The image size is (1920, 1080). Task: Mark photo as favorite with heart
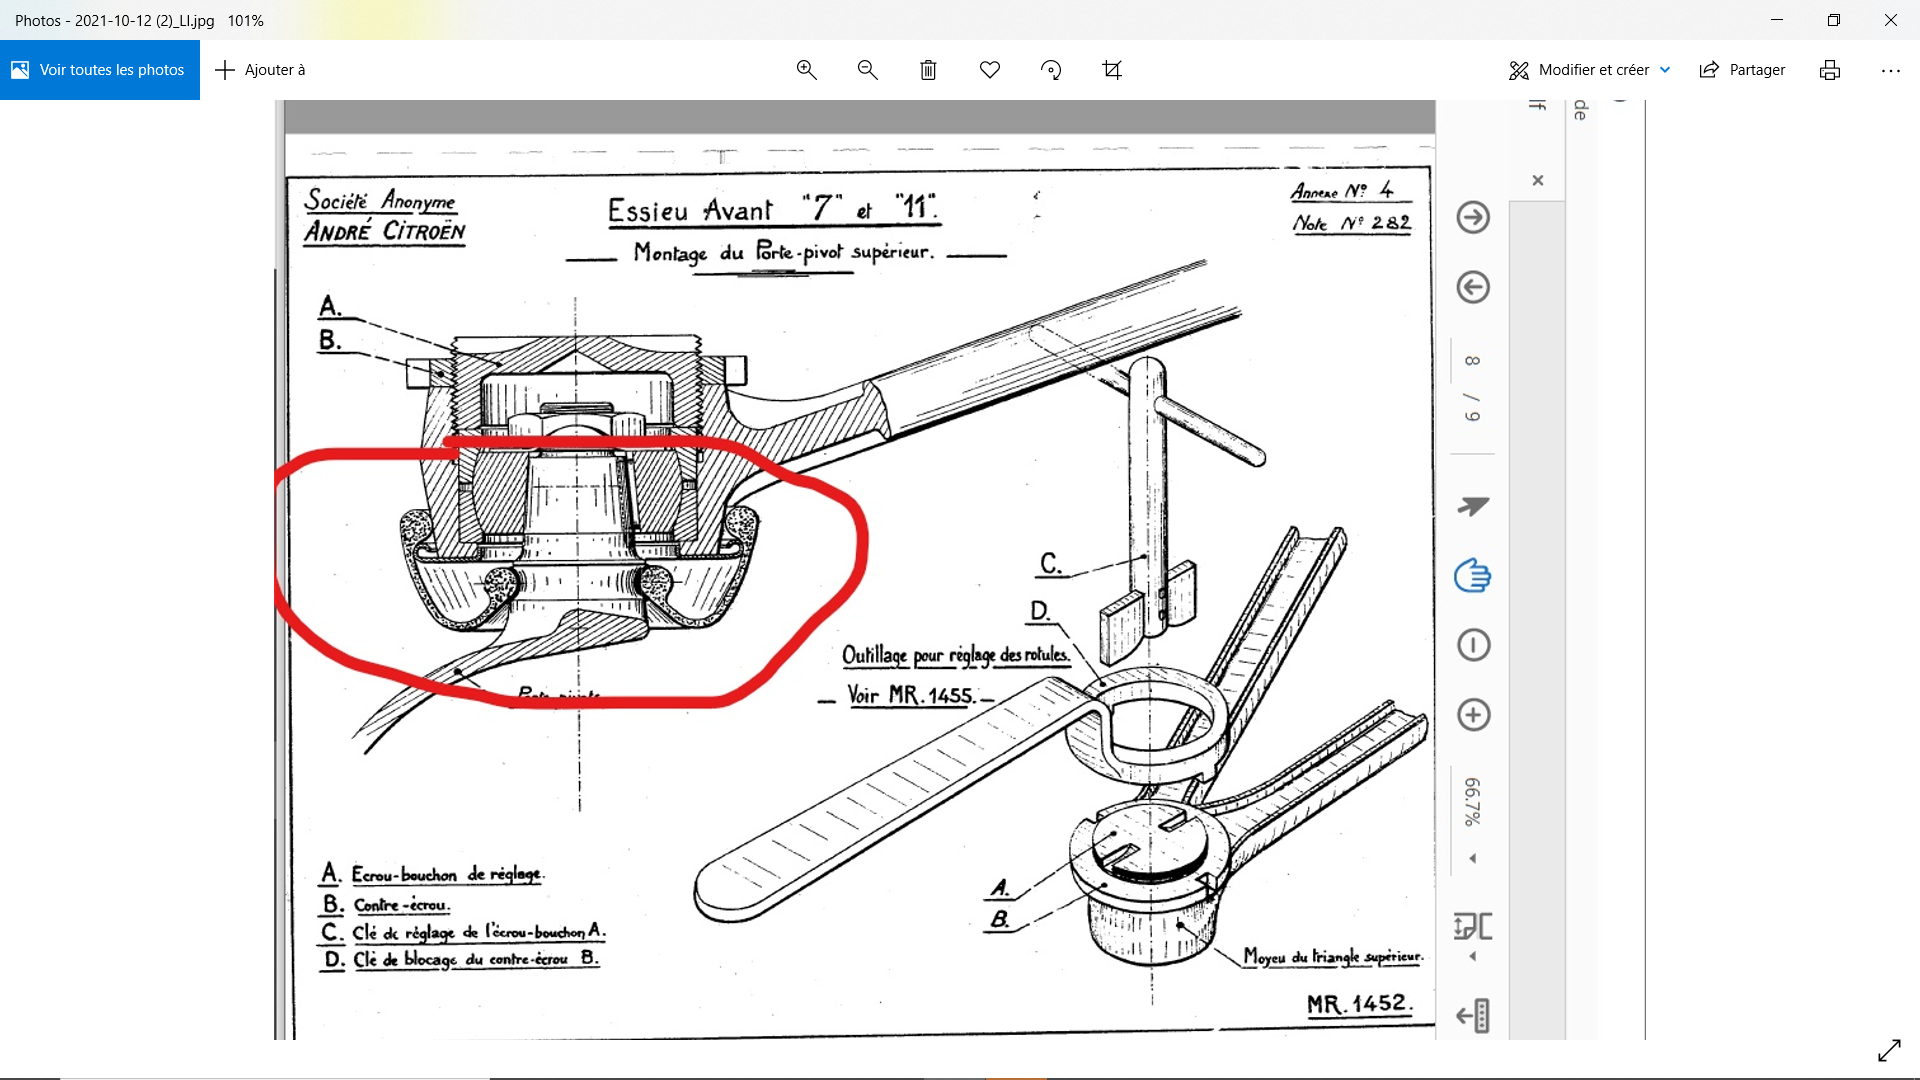(990, 70)
